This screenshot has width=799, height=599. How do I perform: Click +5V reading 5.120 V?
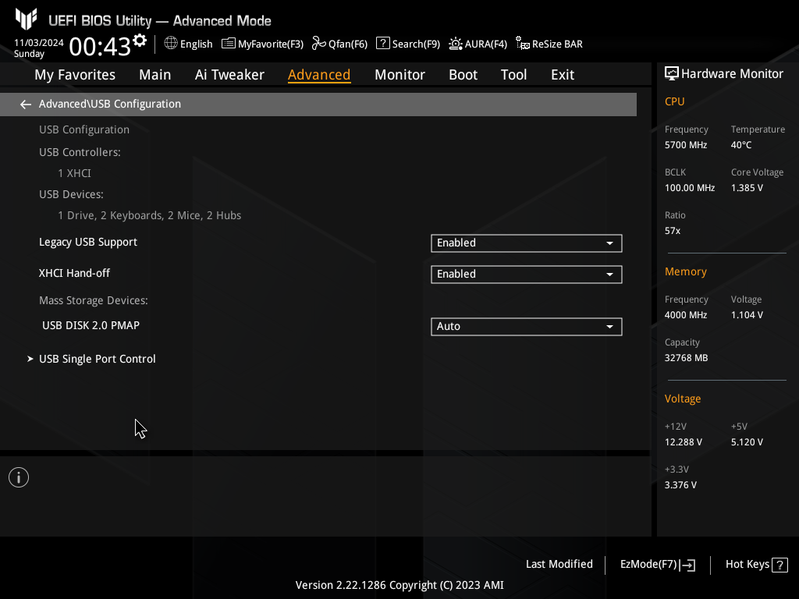[x=747, y=442]
